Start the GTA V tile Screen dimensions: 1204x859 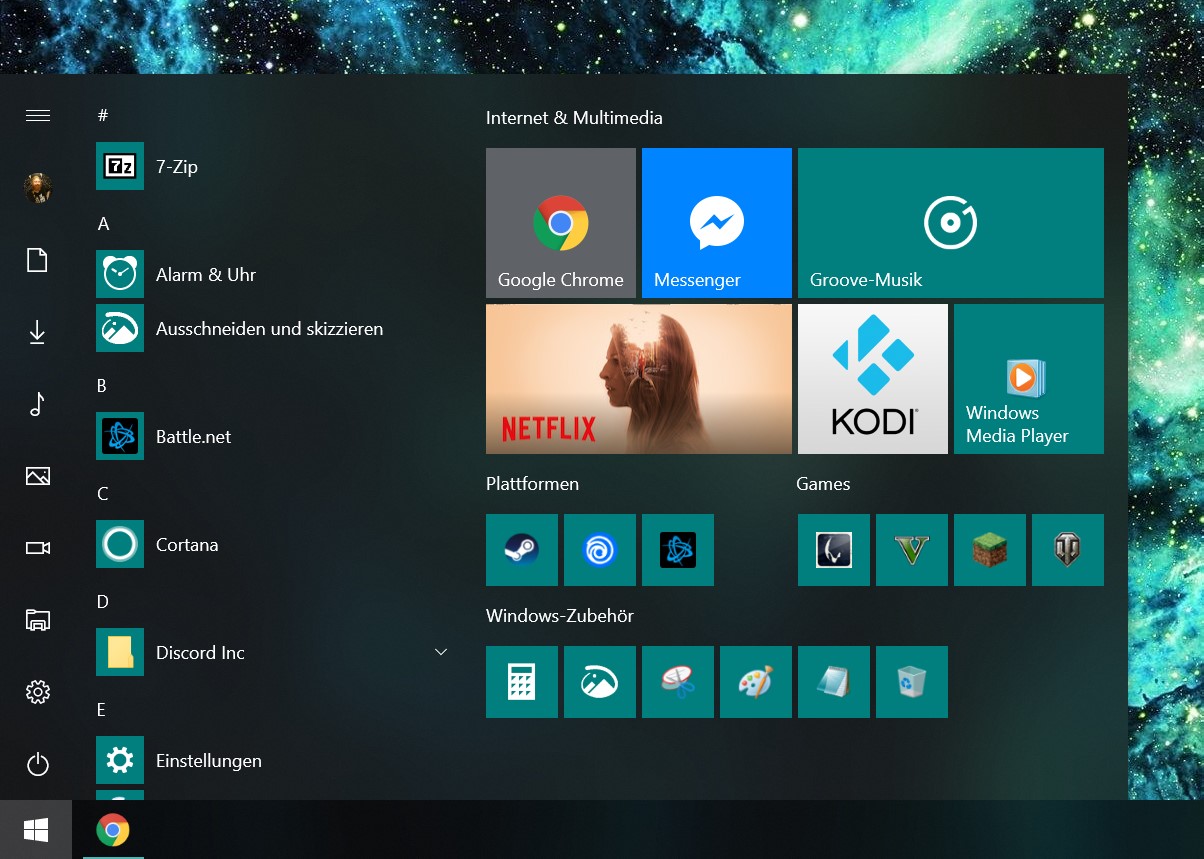pyautogui.click(x=912, y=550)
